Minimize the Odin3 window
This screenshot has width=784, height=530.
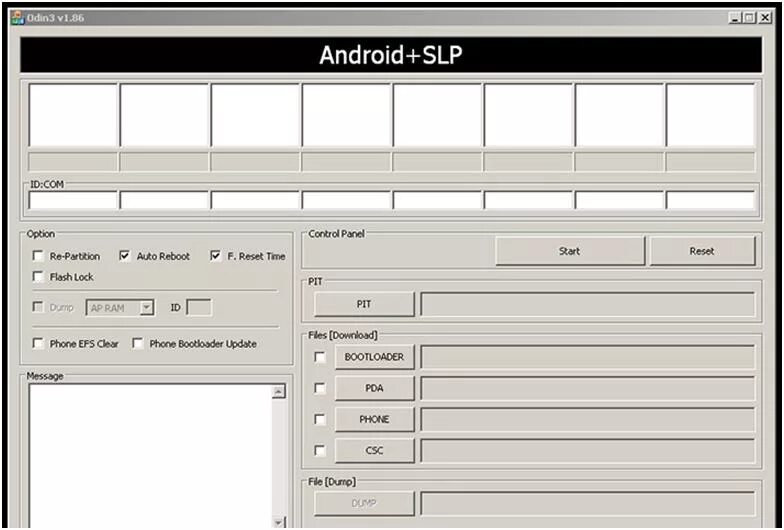(x=734, y=18)
